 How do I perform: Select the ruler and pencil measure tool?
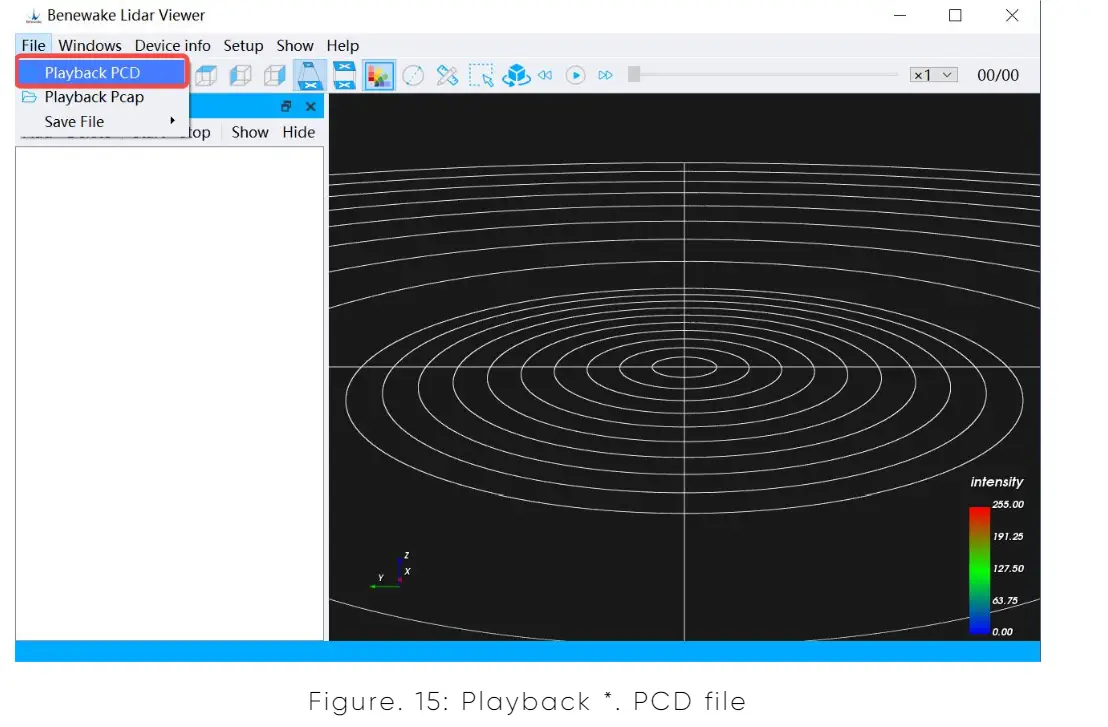[x=447, y=75]
